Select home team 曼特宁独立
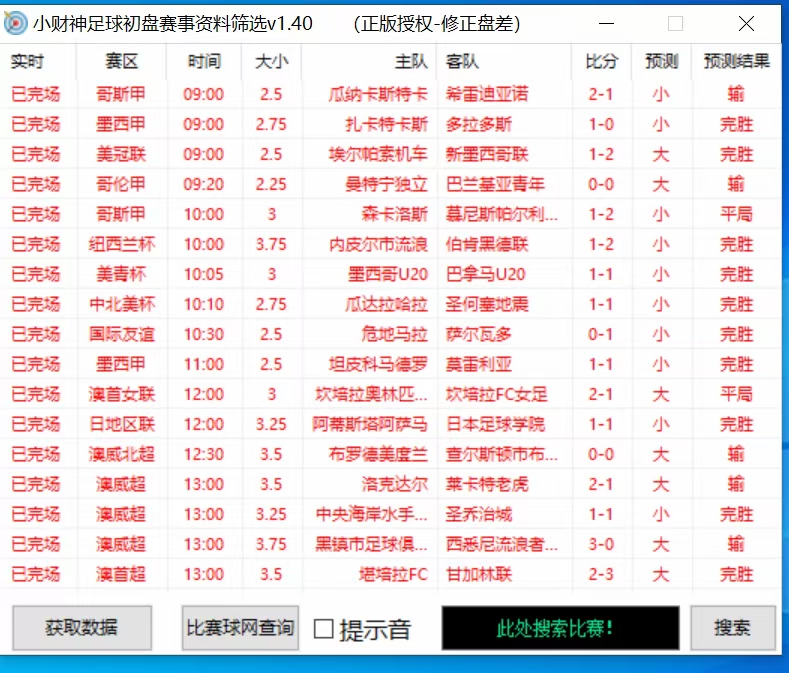The width and height of the screenshot is (789, 673). point(386,184)
